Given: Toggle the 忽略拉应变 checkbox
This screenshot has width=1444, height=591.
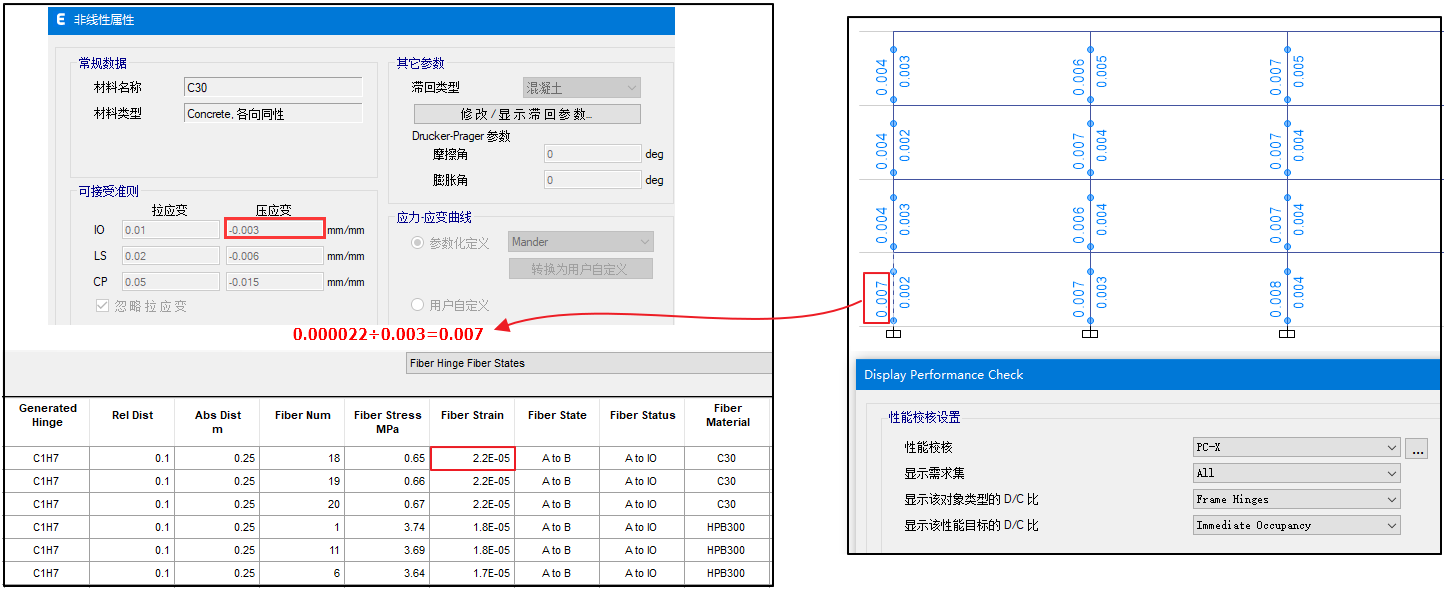Looking at the screenshot, I should point(102,306).
